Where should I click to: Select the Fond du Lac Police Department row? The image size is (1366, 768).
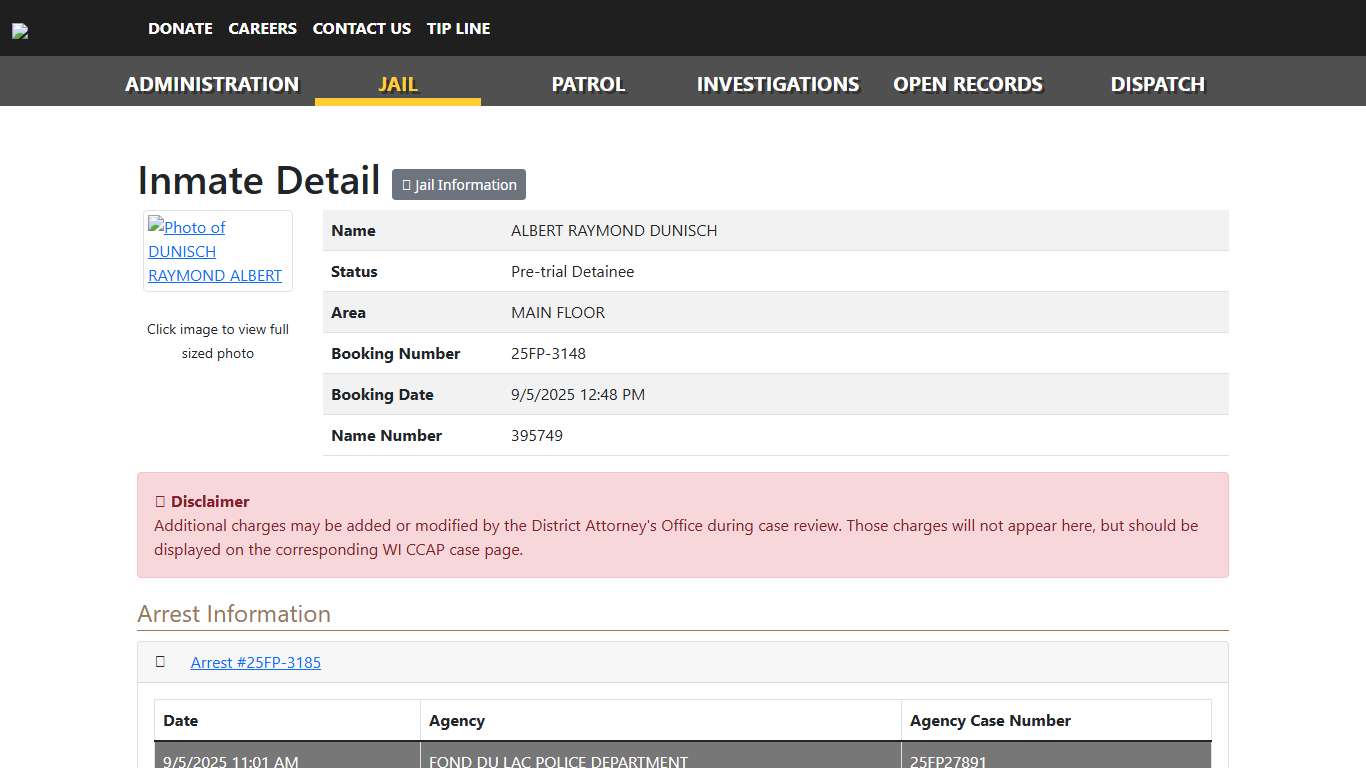558,761
